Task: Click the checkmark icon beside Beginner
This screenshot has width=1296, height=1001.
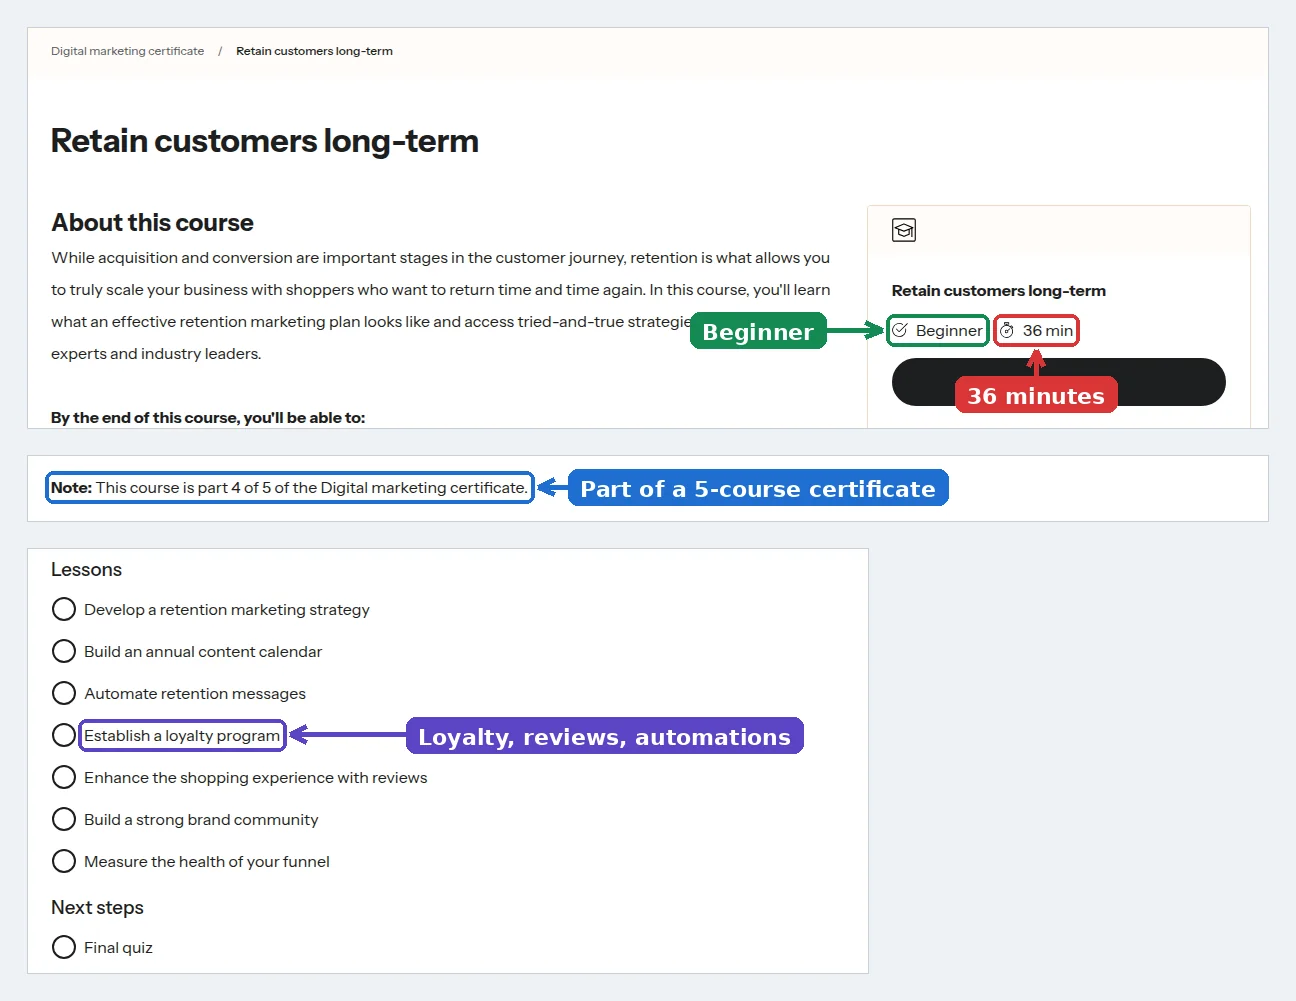Action: (900, 330)
